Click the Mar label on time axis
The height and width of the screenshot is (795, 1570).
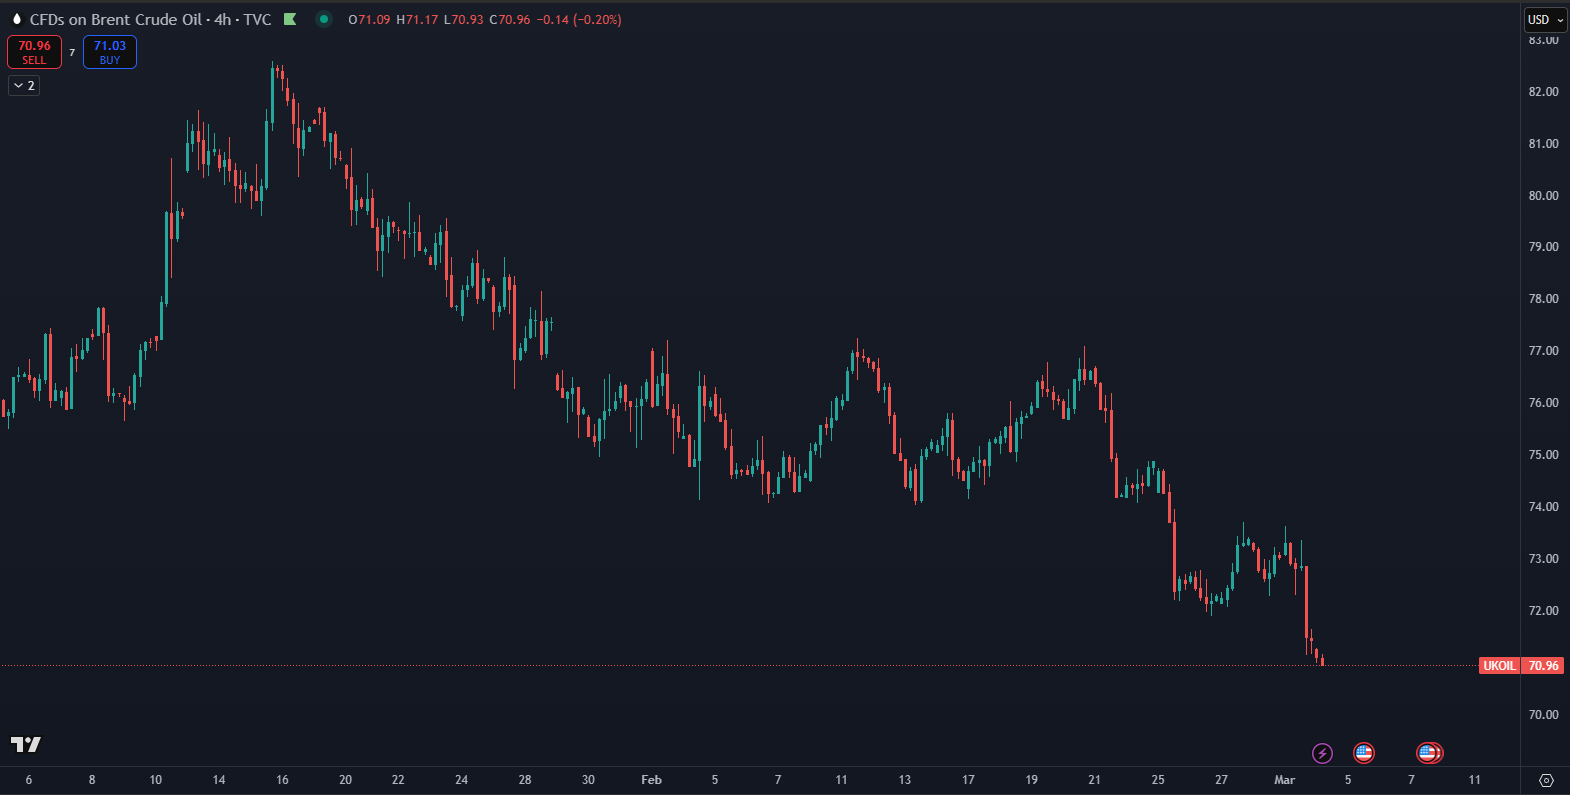click(x=1284, y=780)
